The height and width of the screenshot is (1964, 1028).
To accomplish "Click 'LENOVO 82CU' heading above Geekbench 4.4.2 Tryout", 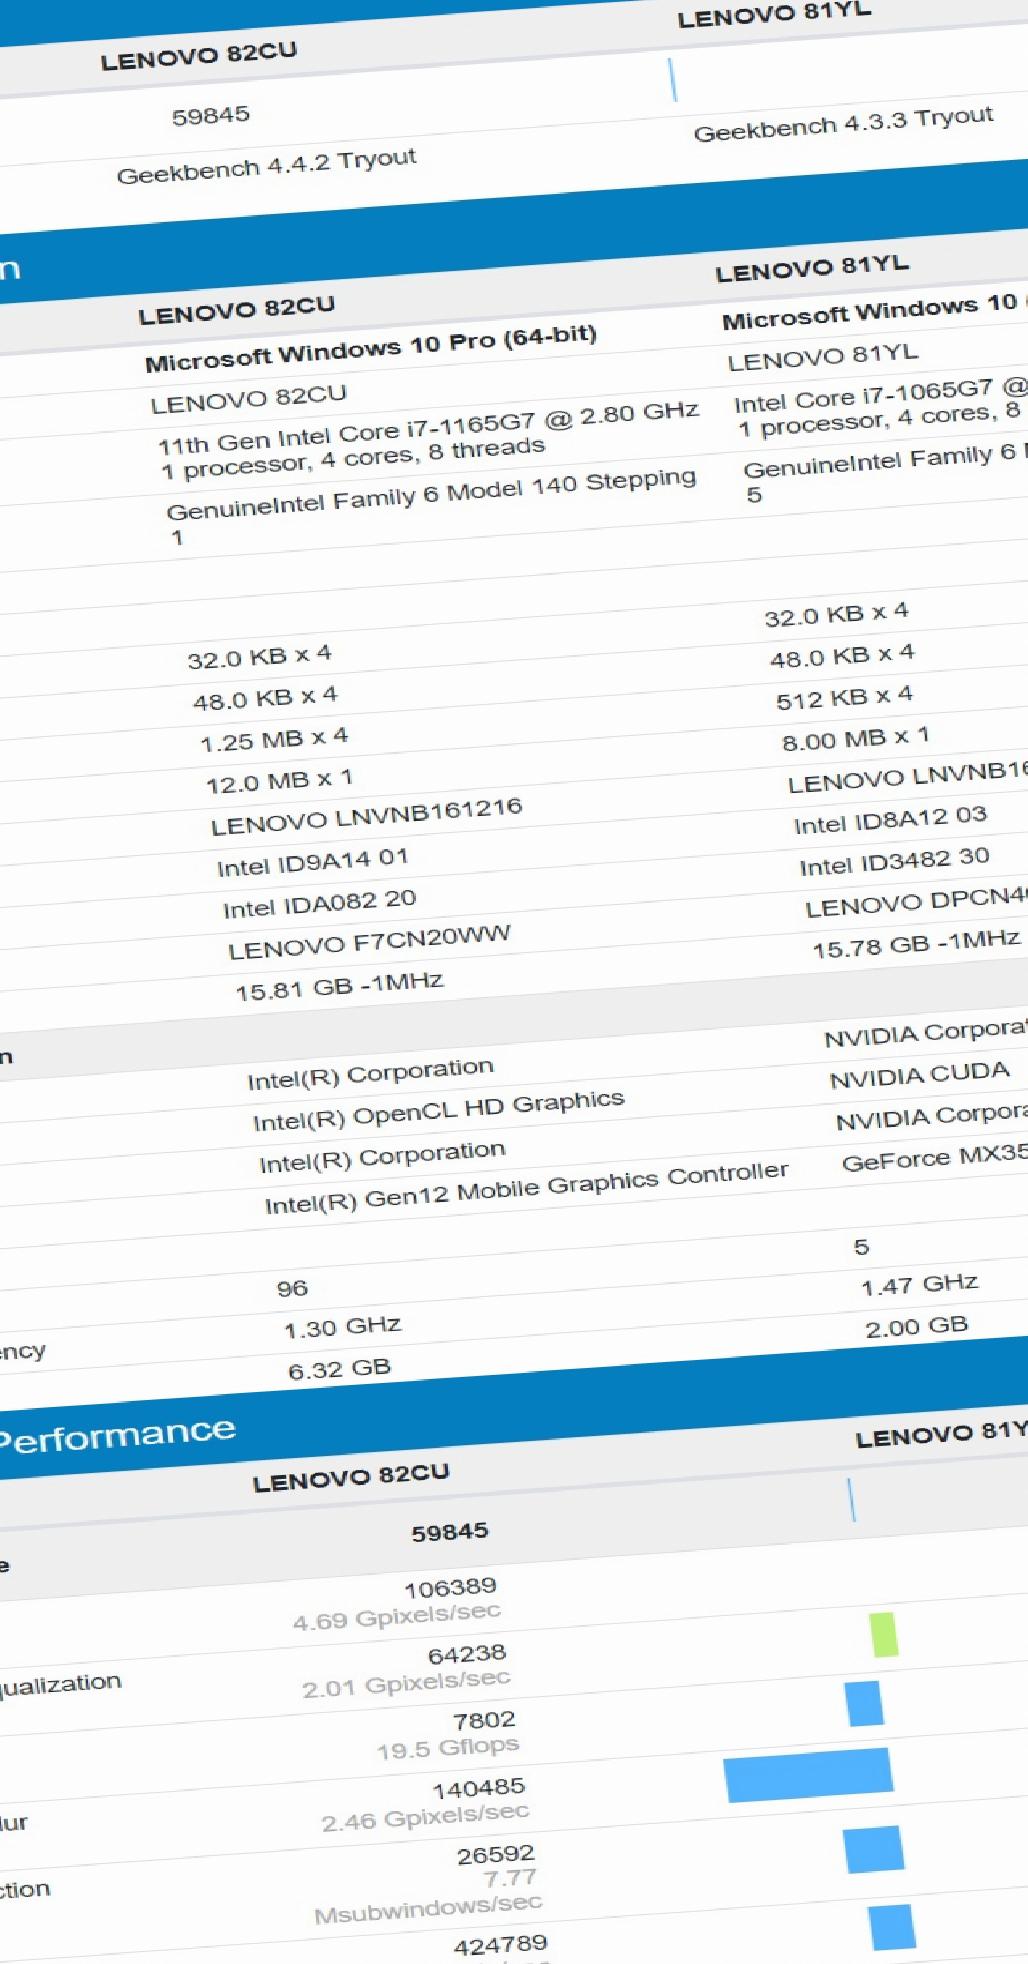I will 198,55.
